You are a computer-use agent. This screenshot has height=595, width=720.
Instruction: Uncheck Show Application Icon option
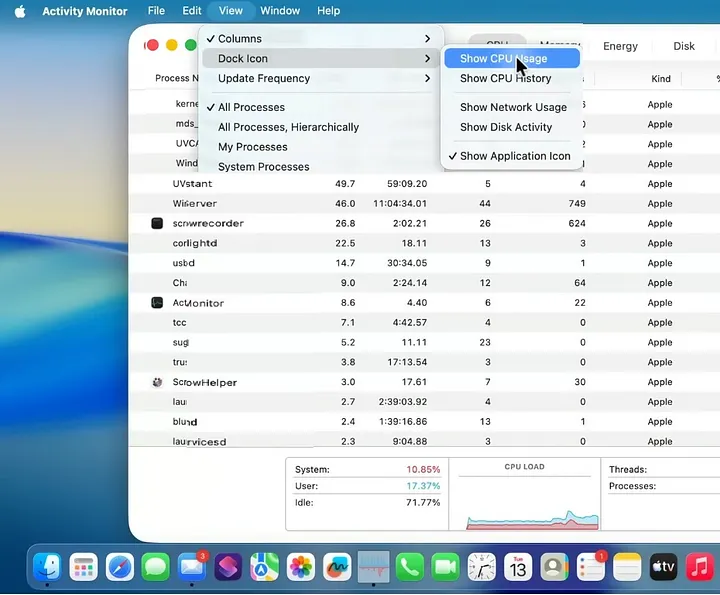(514, 156)
